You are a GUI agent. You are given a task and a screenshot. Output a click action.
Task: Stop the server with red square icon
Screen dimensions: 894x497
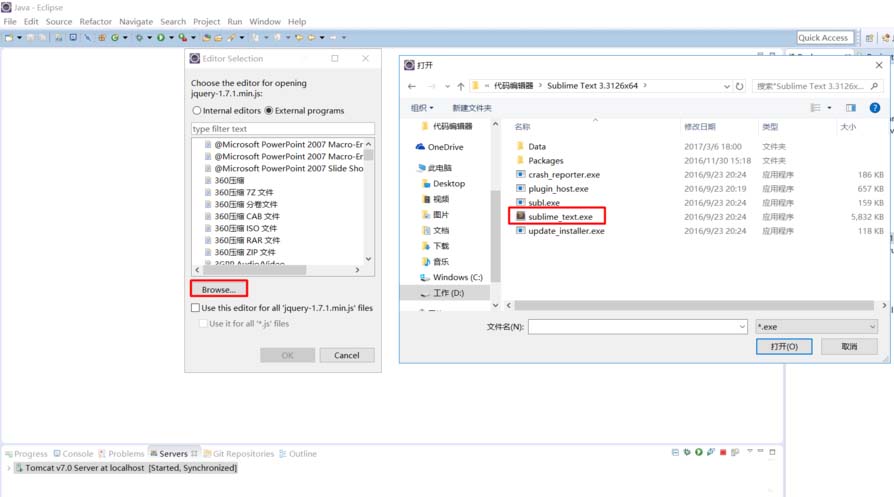[x=723, y=452]
